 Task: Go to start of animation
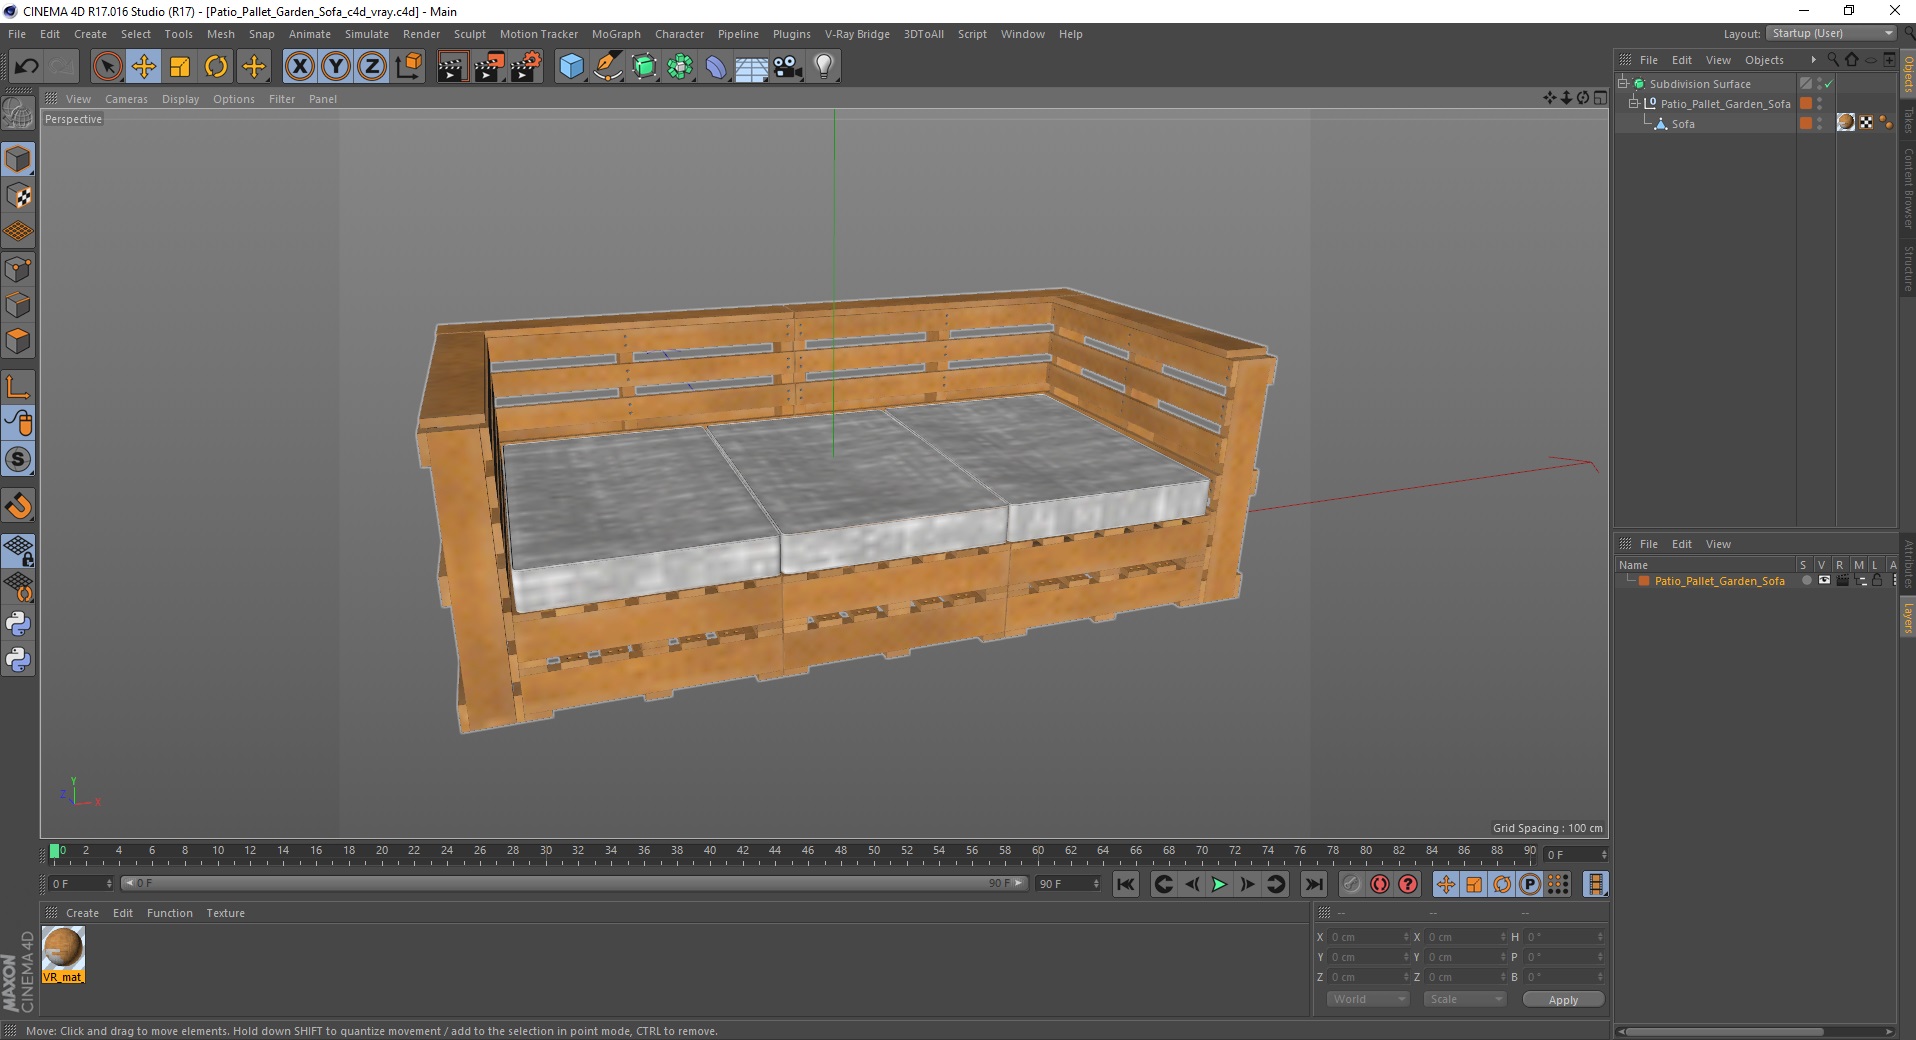click(1126, 884)
